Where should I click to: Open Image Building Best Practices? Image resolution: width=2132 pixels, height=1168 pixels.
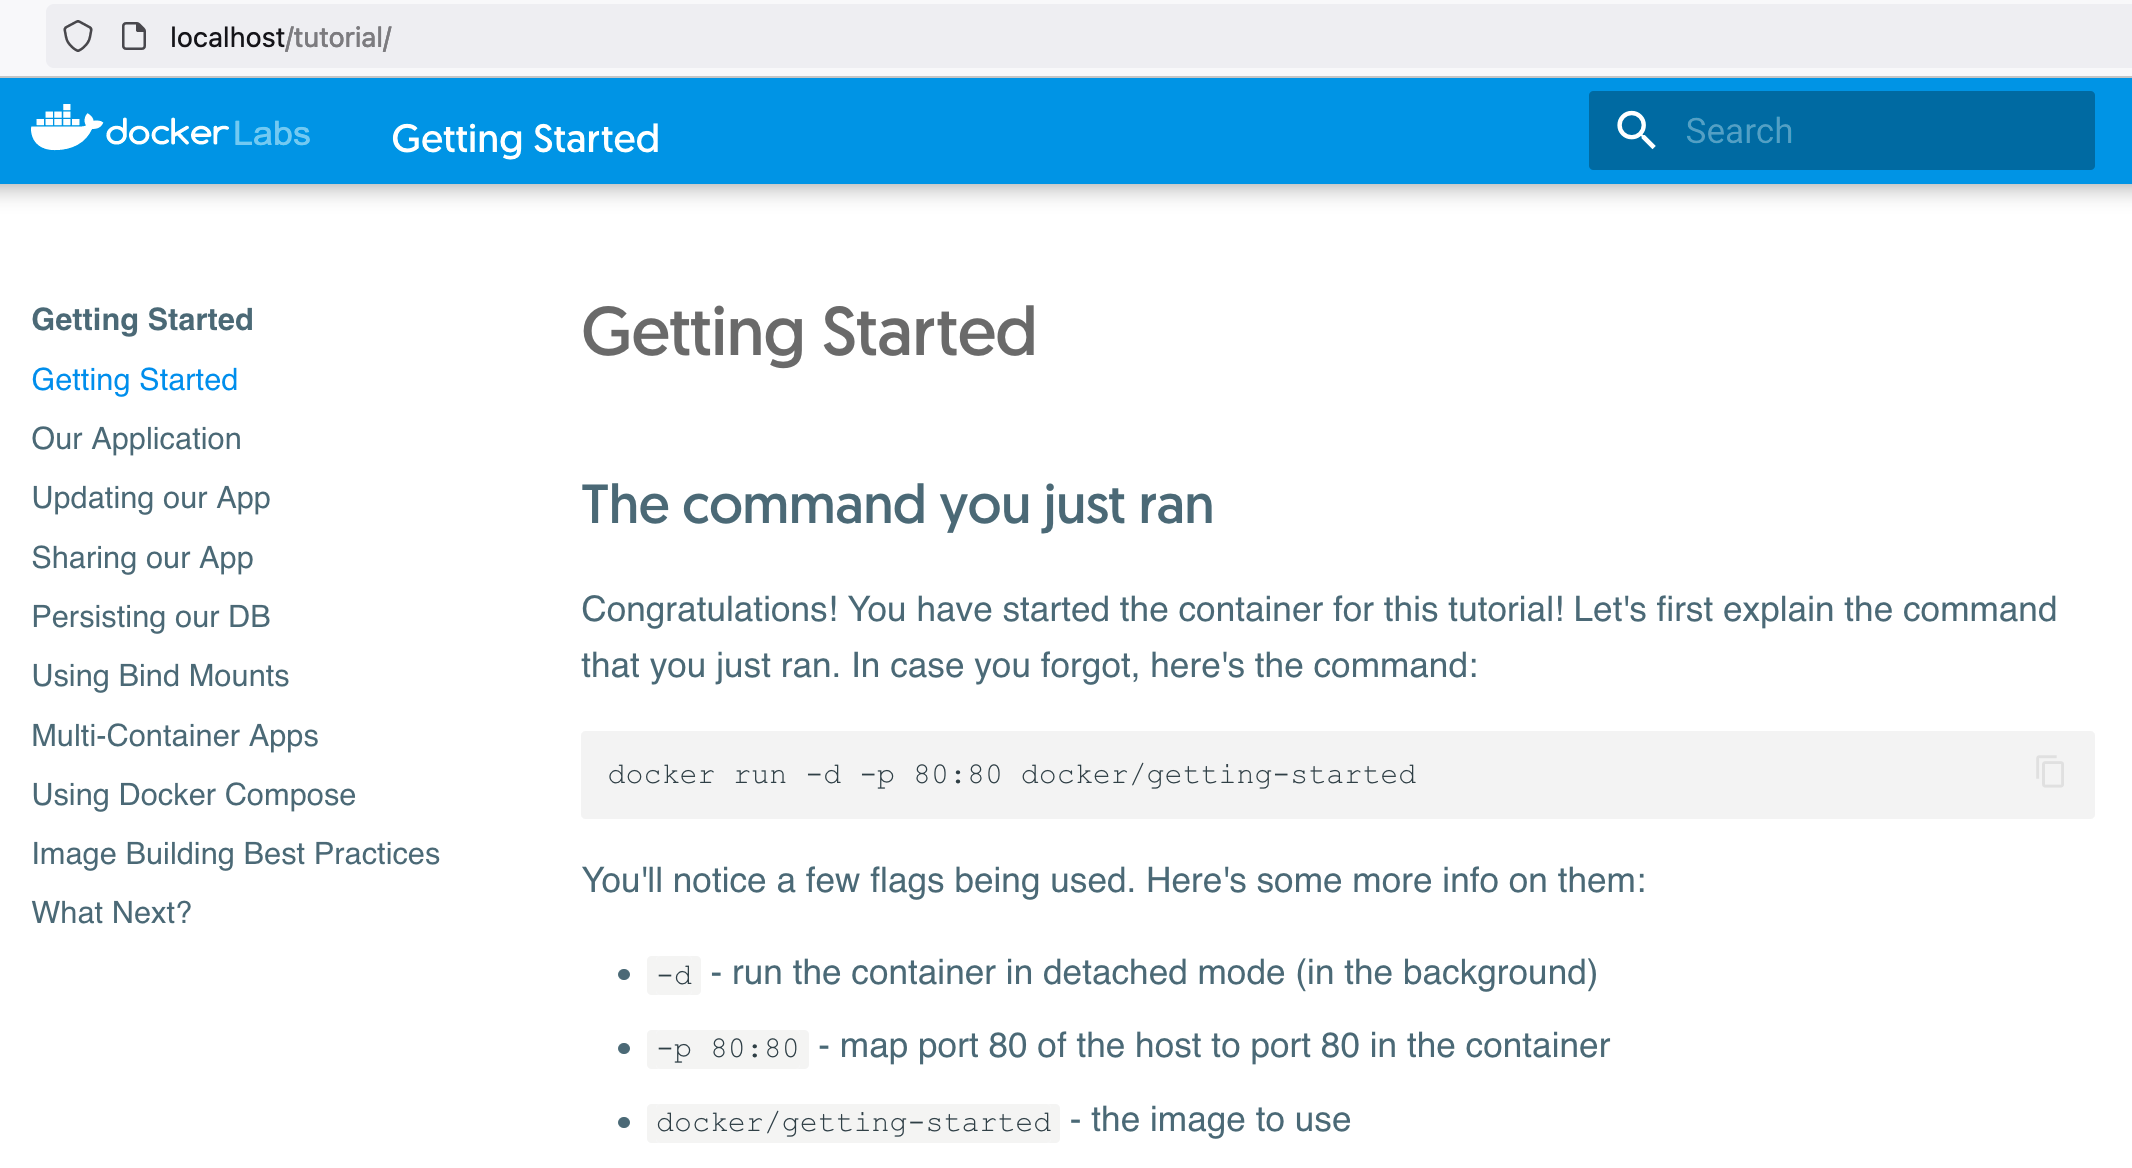(x=236, y=854)
